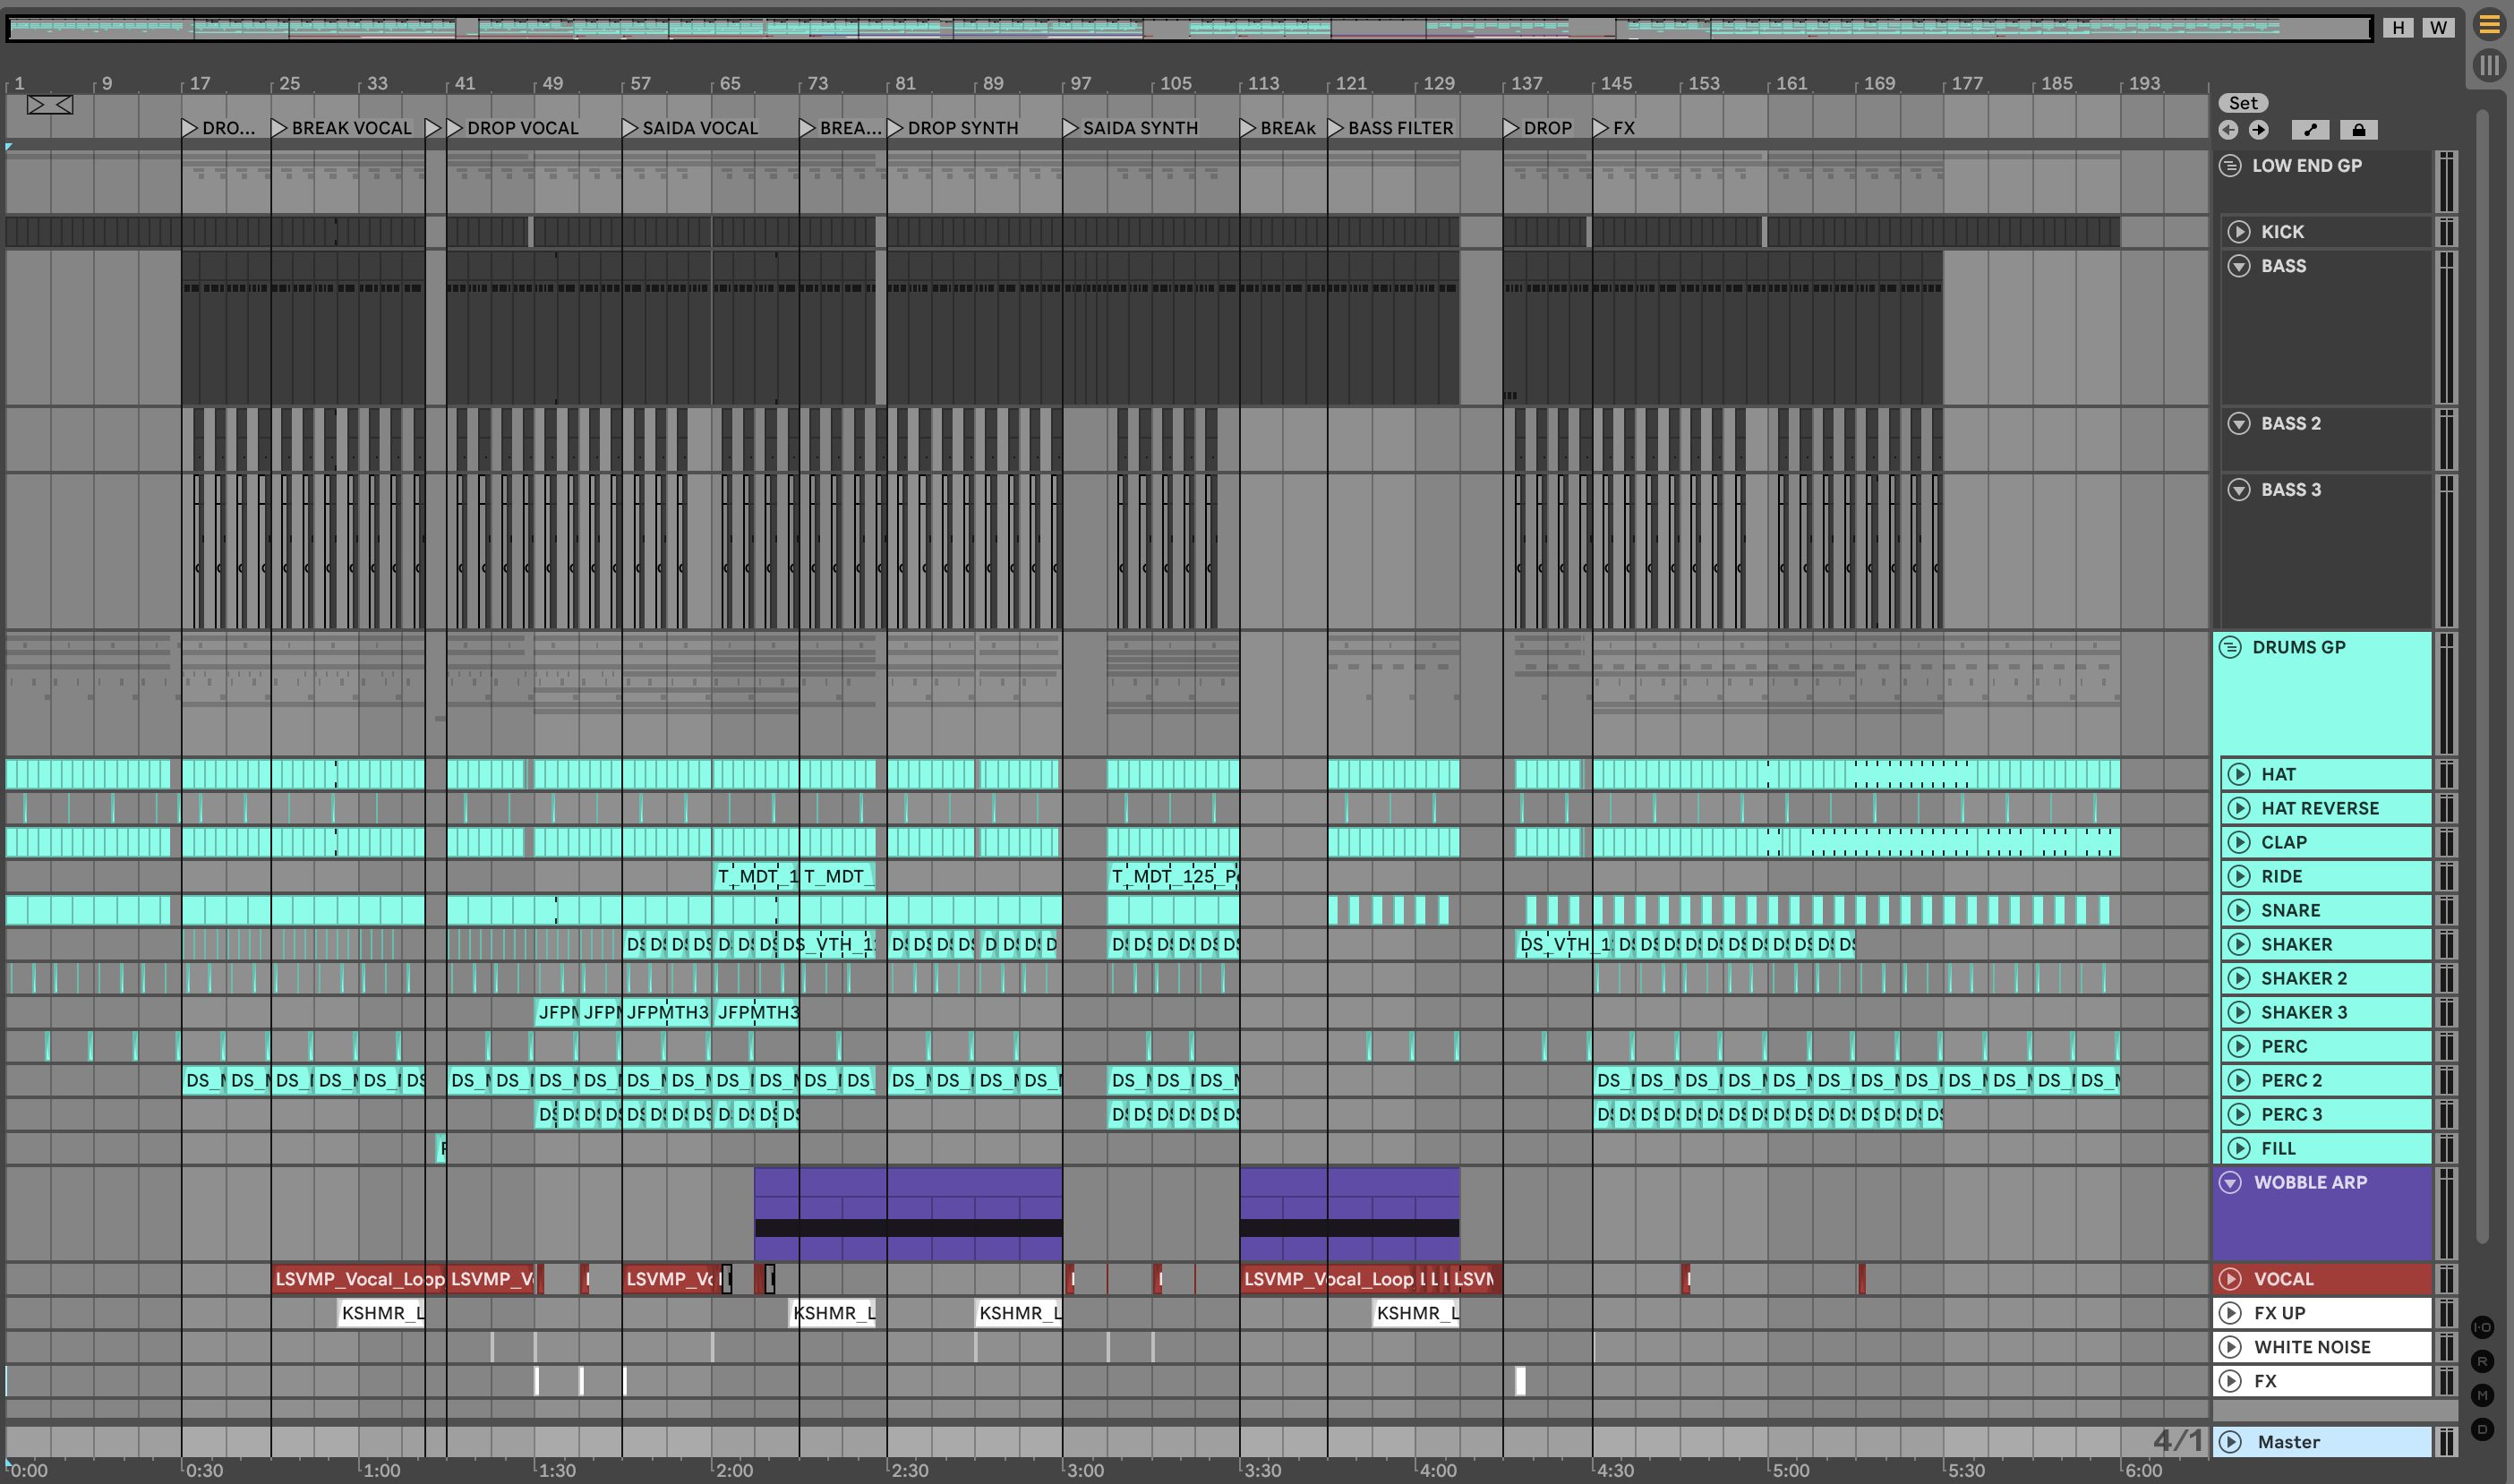The height and width of the screenshot is (1484, 2514).
Task: Jump to the SAIDA VOCAL locator
Action: coord(690,128)
